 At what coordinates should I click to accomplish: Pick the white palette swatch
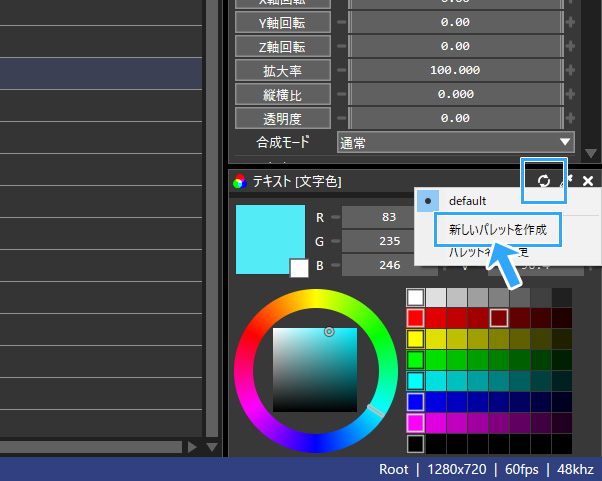click(415, 297)
